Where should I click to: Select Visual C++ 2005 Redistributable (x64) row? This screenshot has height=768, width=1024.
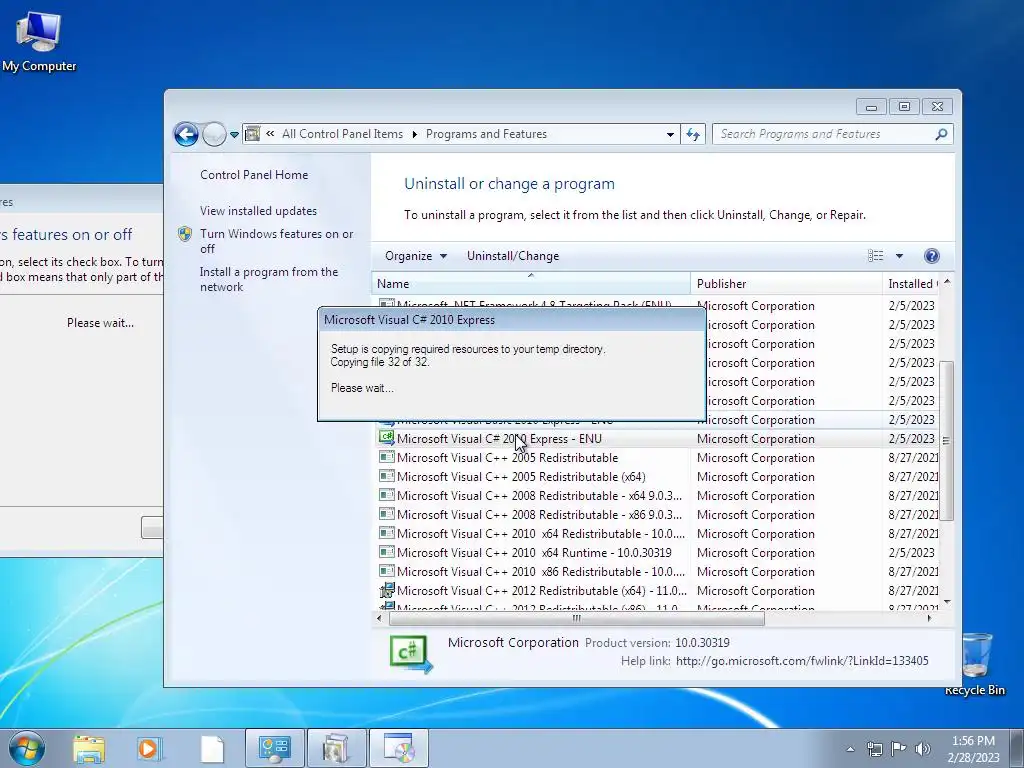(x=658, y=477)
